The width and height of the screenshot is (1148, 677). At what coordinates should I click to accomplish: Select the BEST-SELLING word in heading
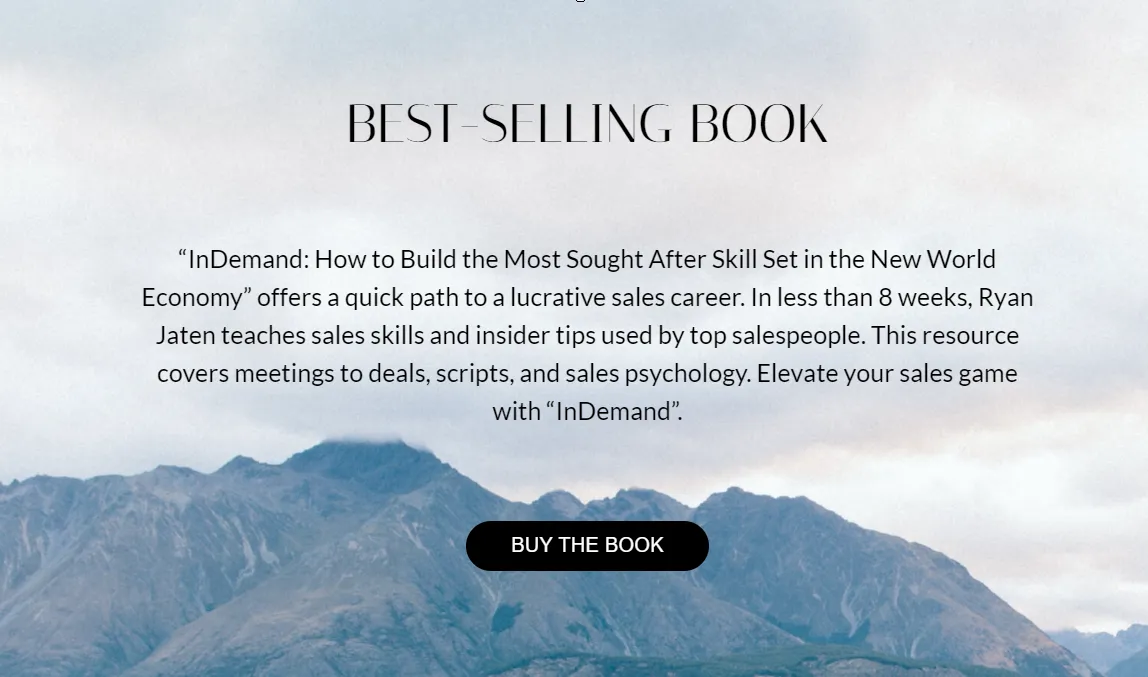[x=509, y=124]
